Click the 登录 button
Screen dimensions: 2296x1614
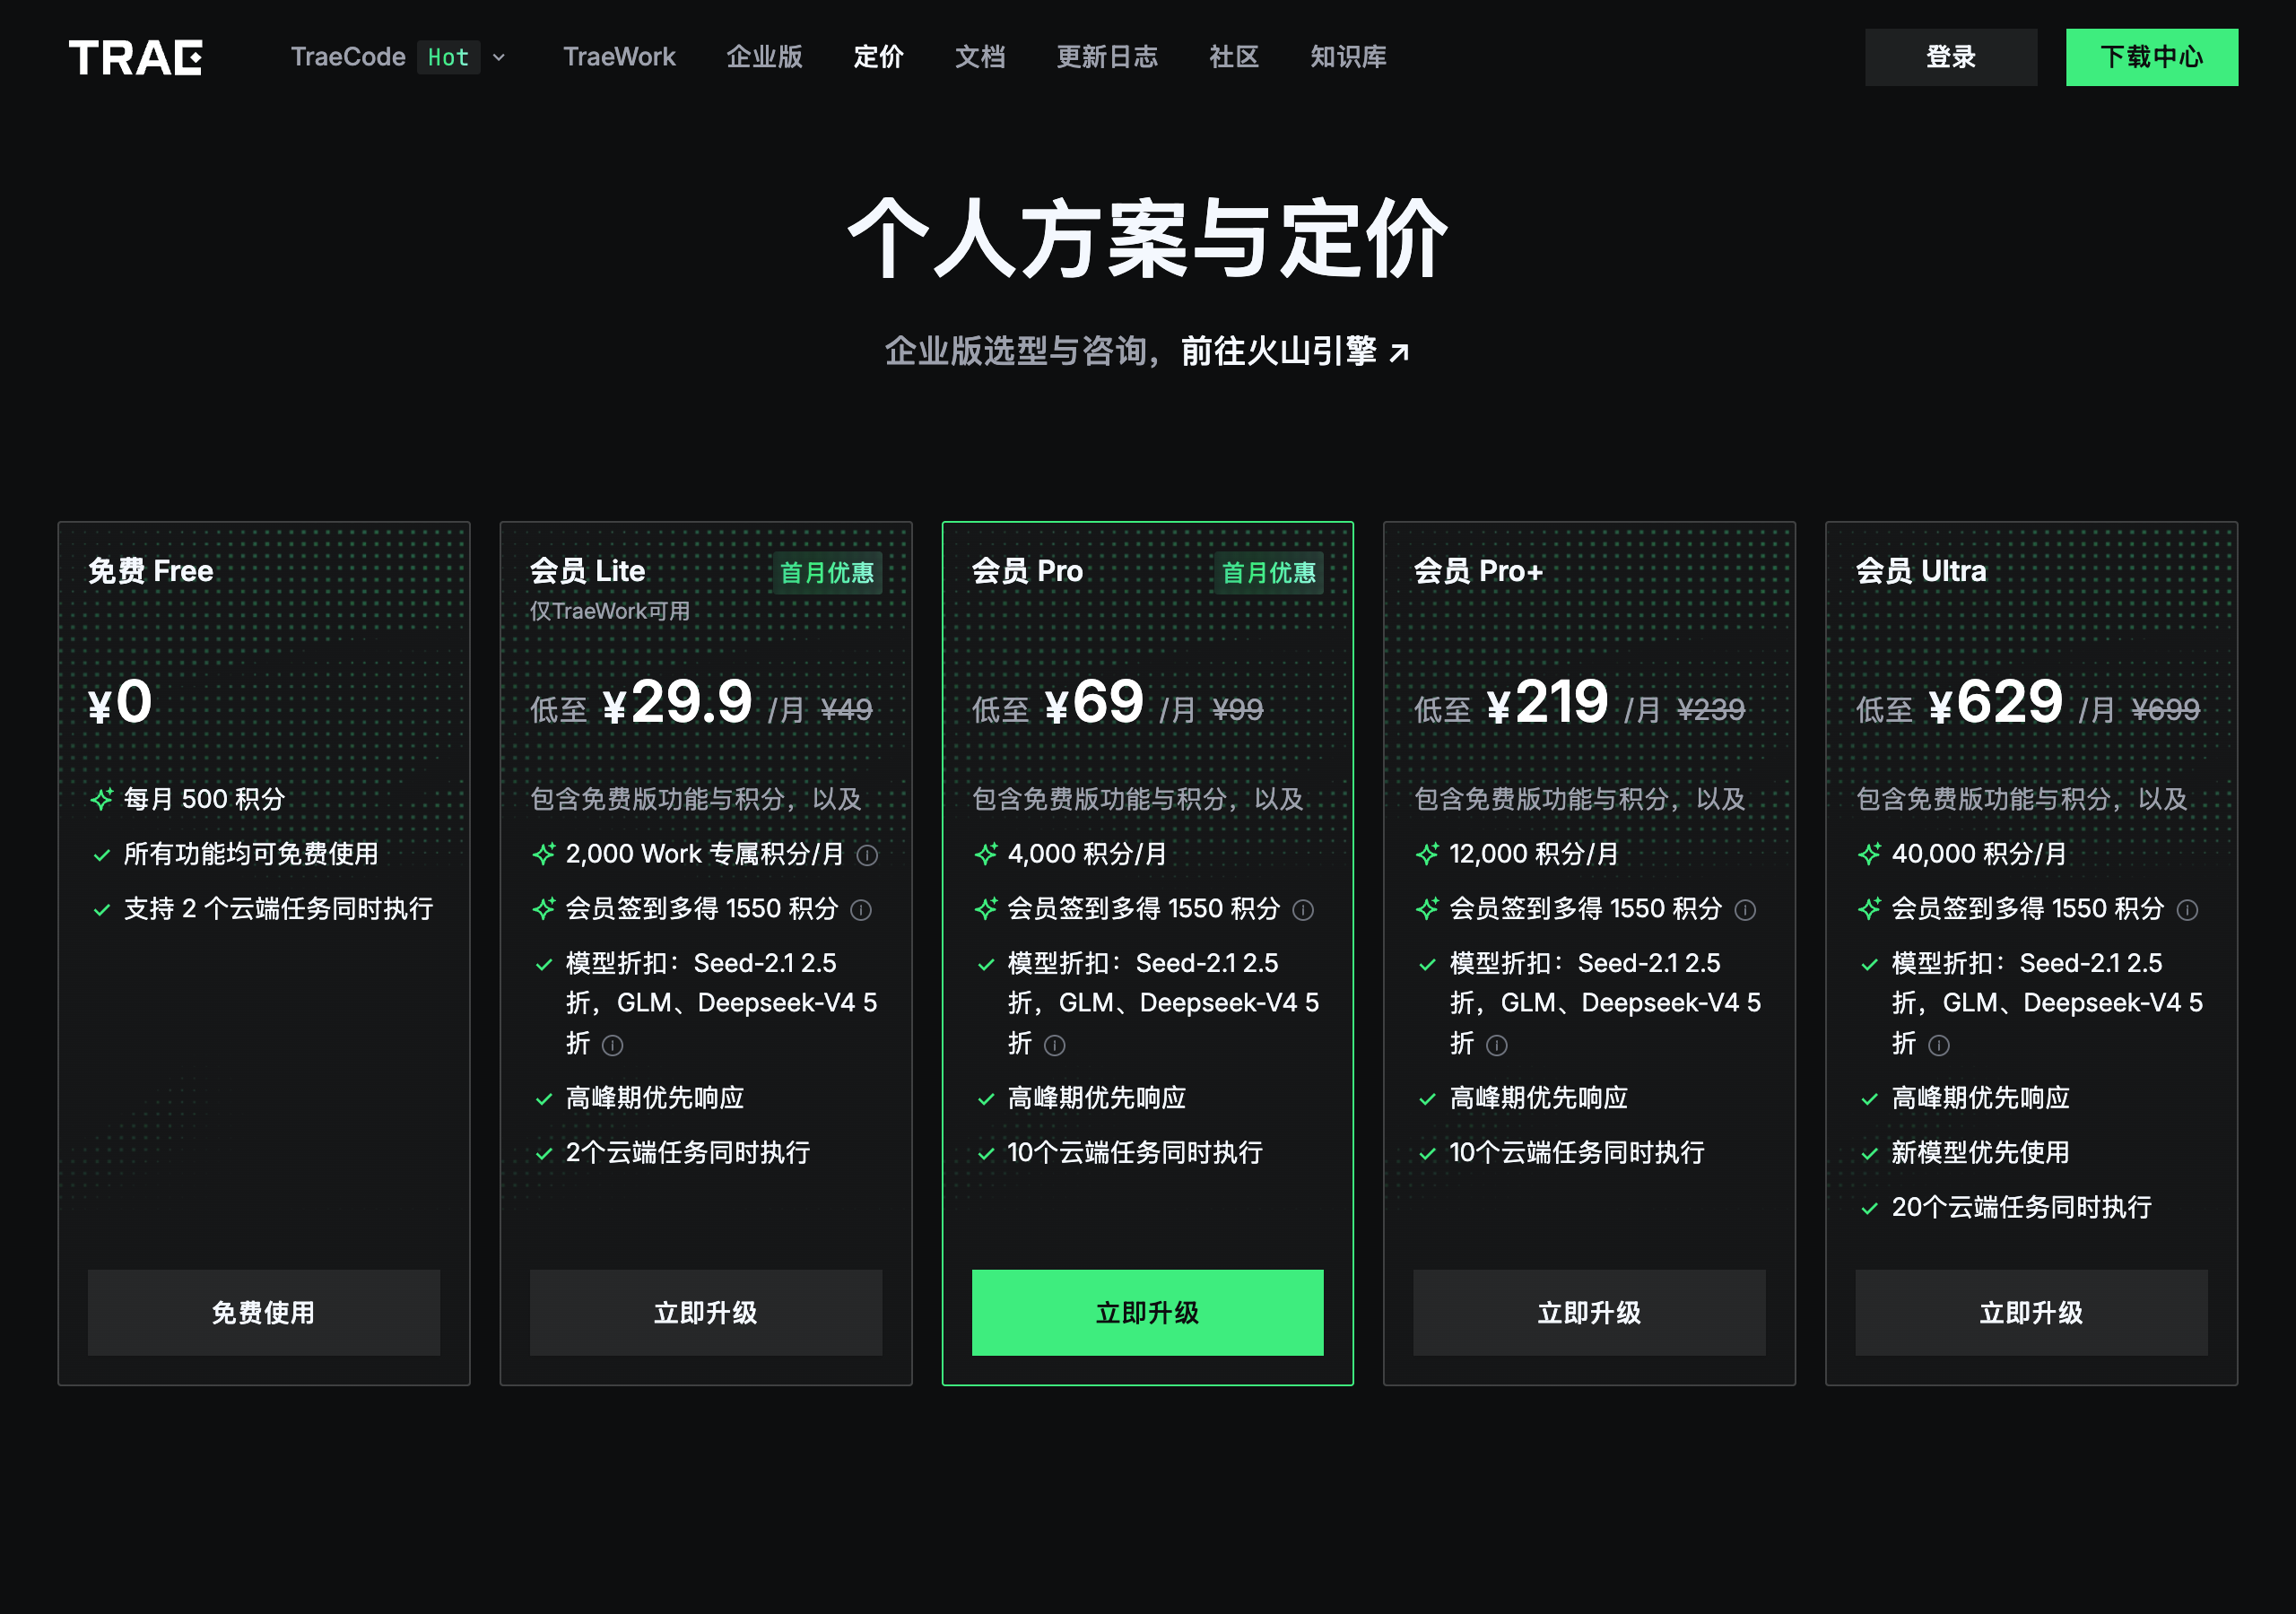coord(1950,57)
